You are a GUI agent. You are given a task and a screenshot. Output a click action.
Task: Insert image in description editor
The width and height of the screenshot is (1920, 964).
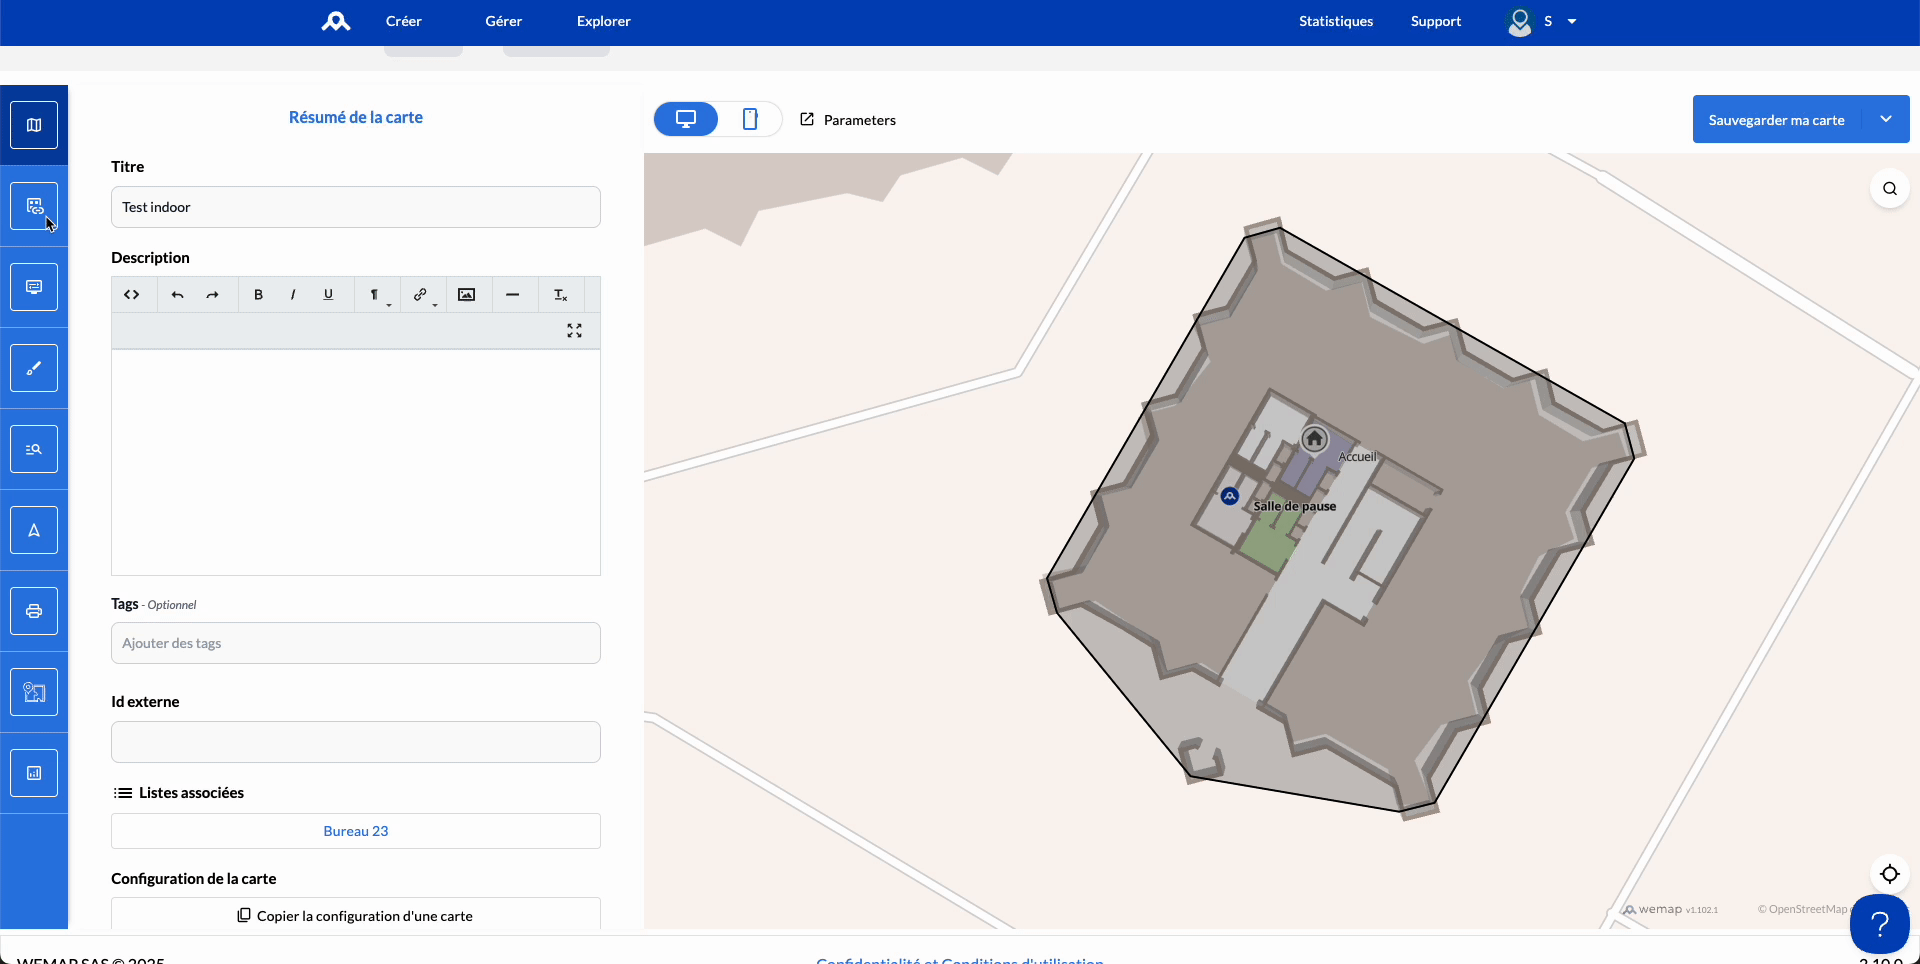tap(466, 295)
